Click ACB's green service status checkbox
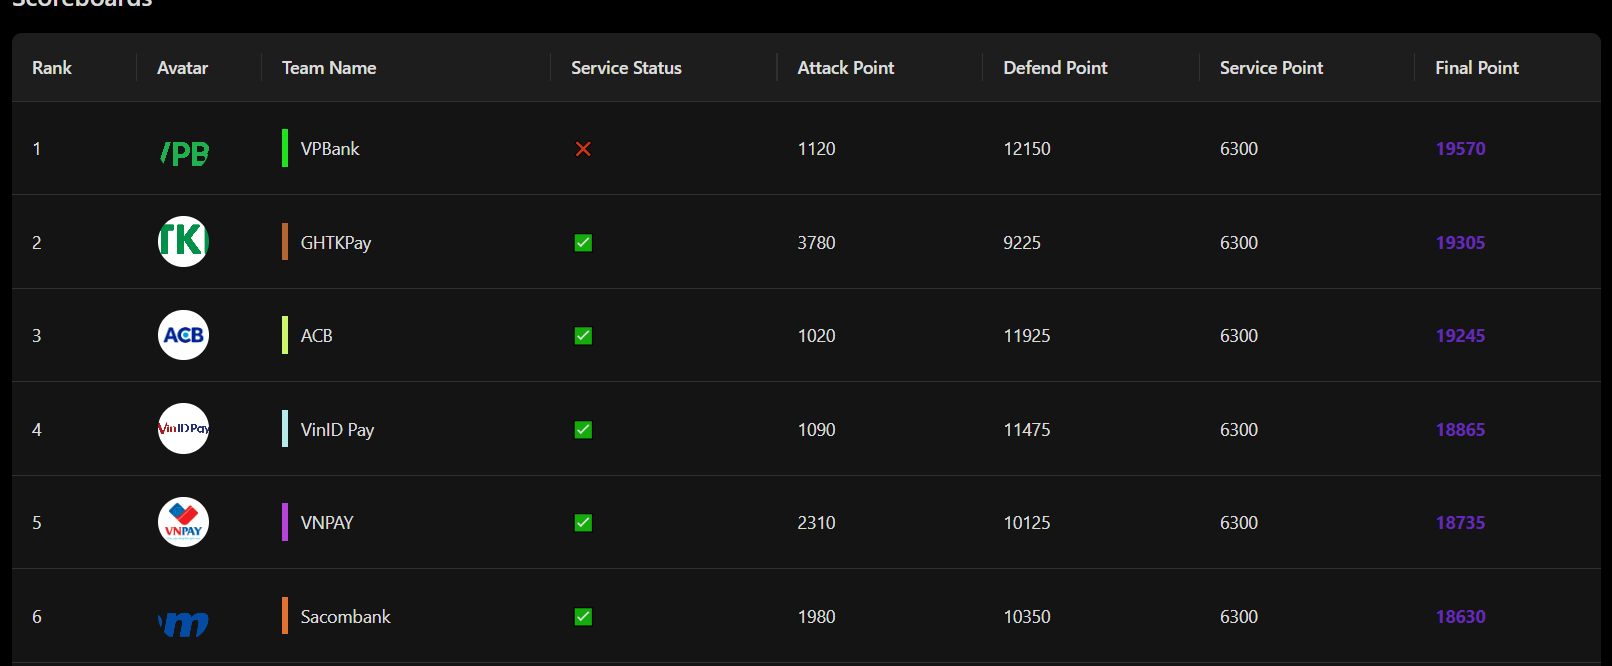The width and height of the screenshot is (1612, 666). point(583,336)
